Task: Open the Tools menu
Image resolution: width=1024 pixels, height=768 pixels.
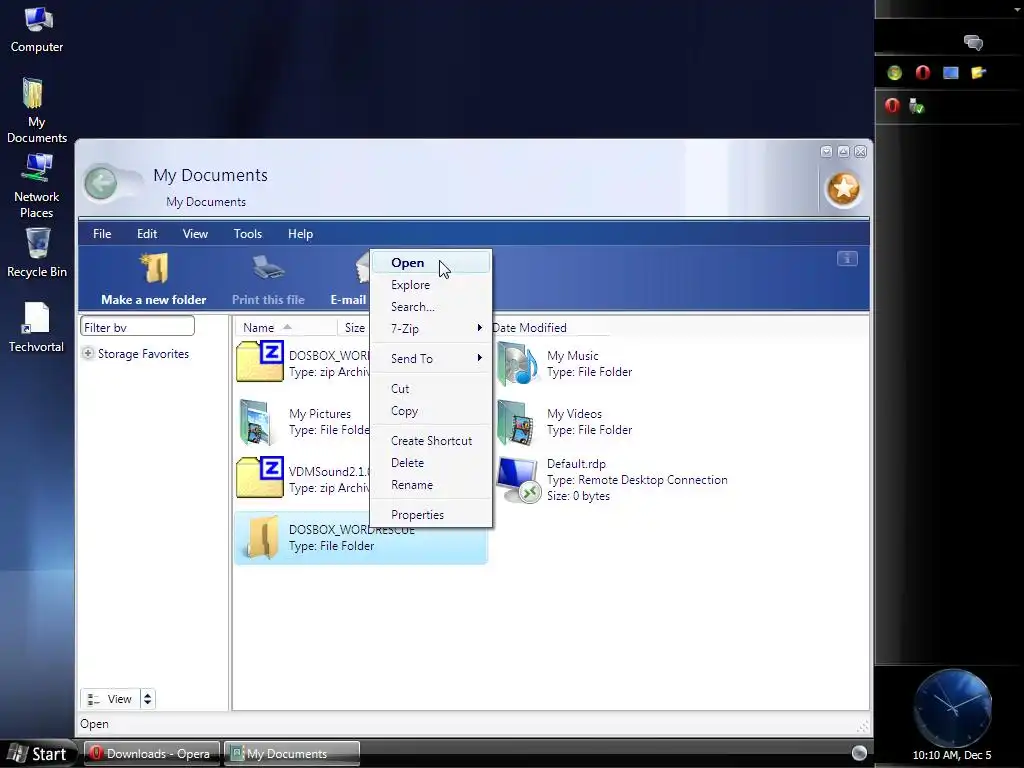Action: tap(248, 234)
